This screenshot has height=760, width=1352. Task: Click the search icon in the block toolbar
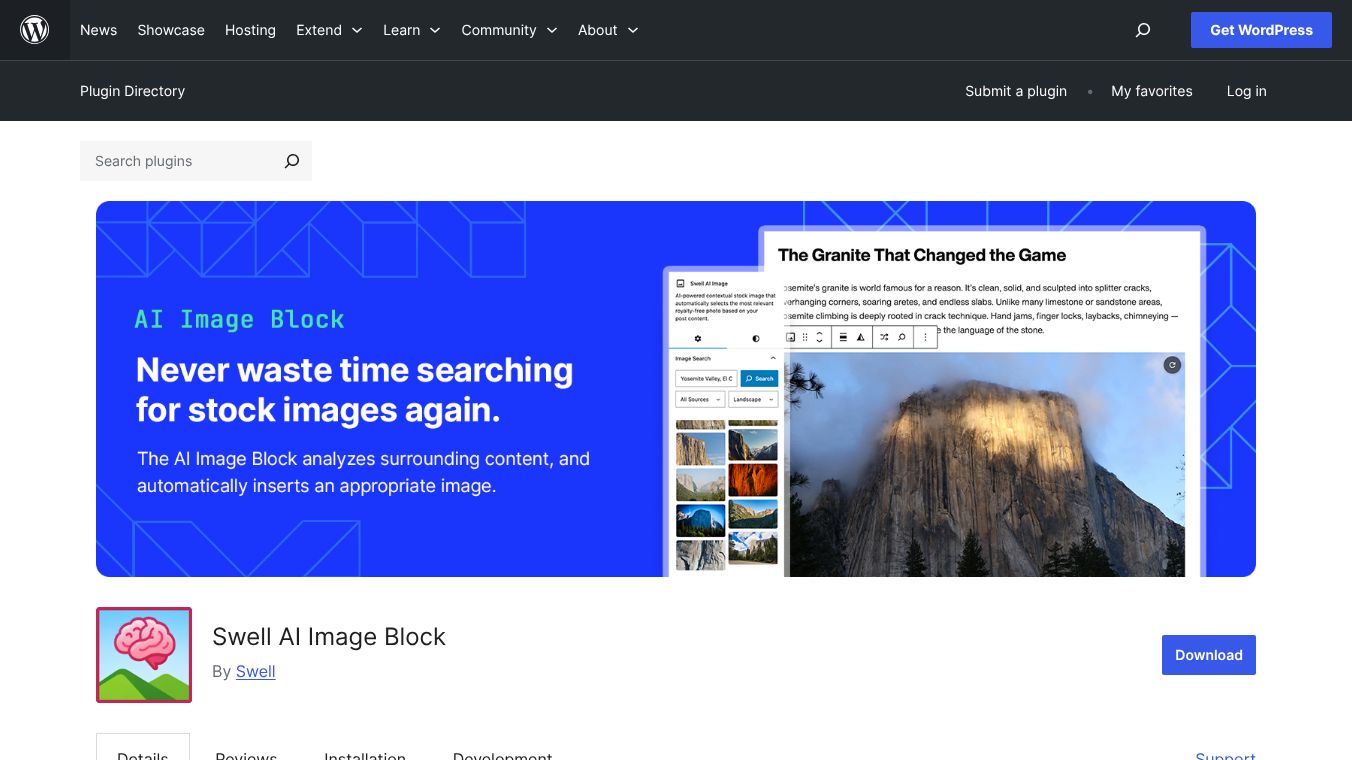[901, 338]
